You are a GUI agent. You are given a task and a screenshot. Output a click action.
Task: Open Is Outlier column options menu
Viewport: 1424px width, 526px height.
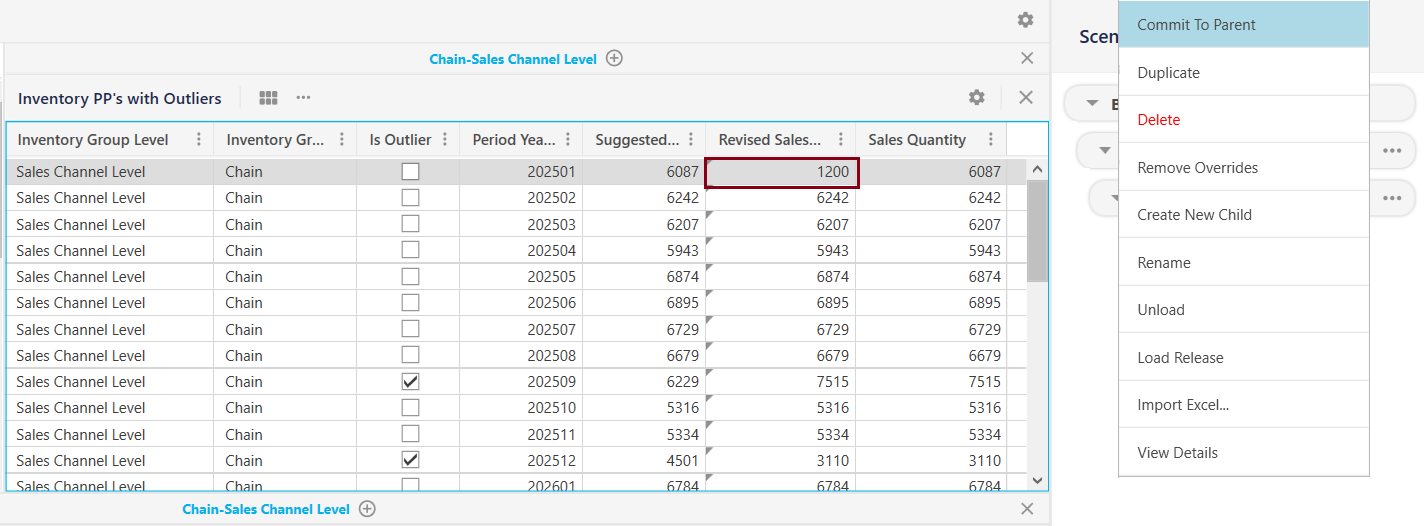click(445, 140)
